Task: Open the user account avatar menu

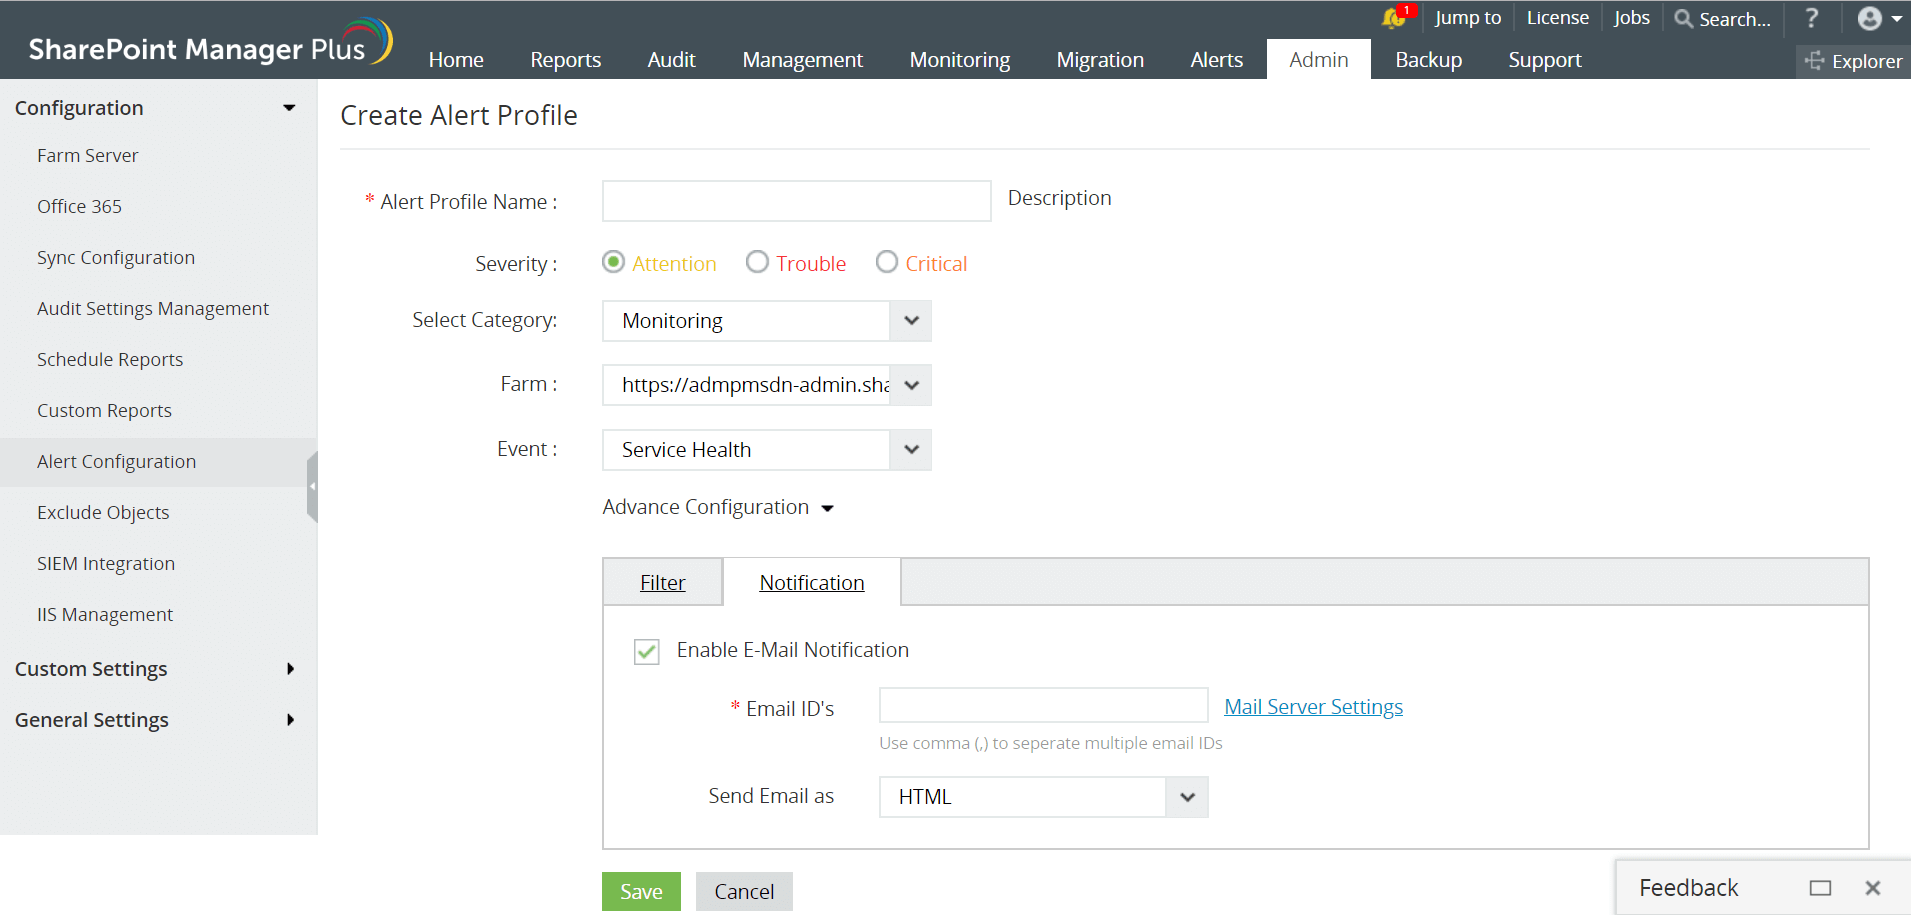Action: pyautogui.click(x=1879, y=18)
